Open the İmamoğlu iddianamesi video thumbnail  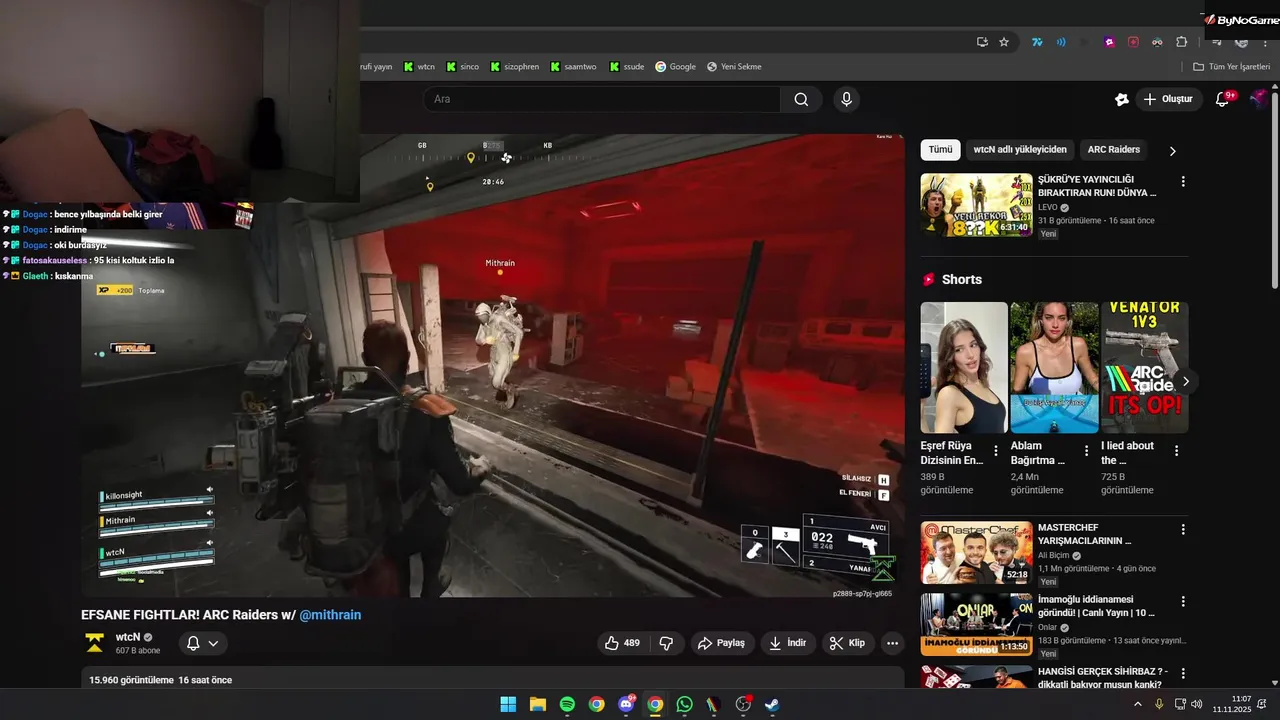point(976,624)
